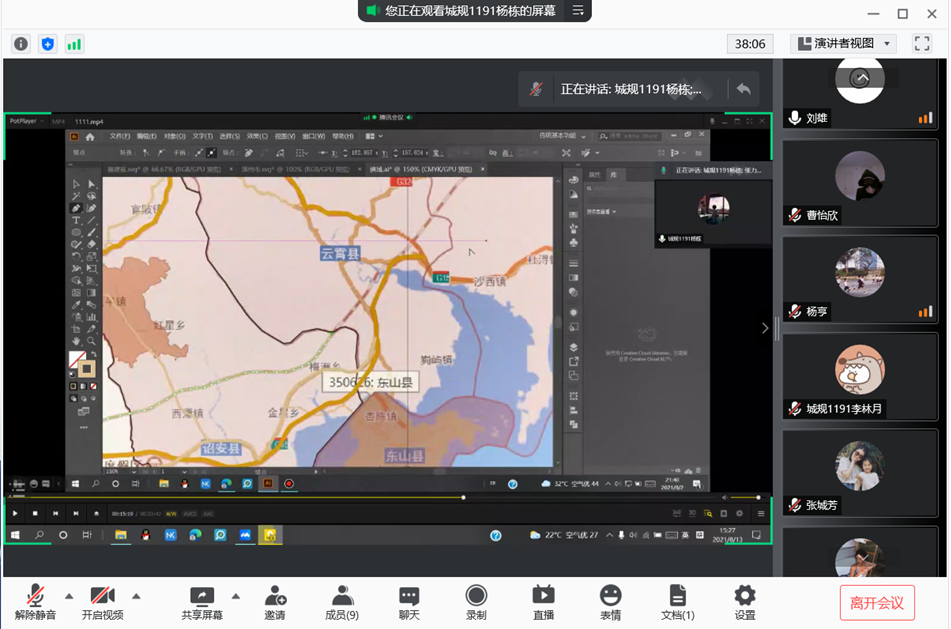Enter full screen mode
Screen dimensions: 951x629
(921, 44)
